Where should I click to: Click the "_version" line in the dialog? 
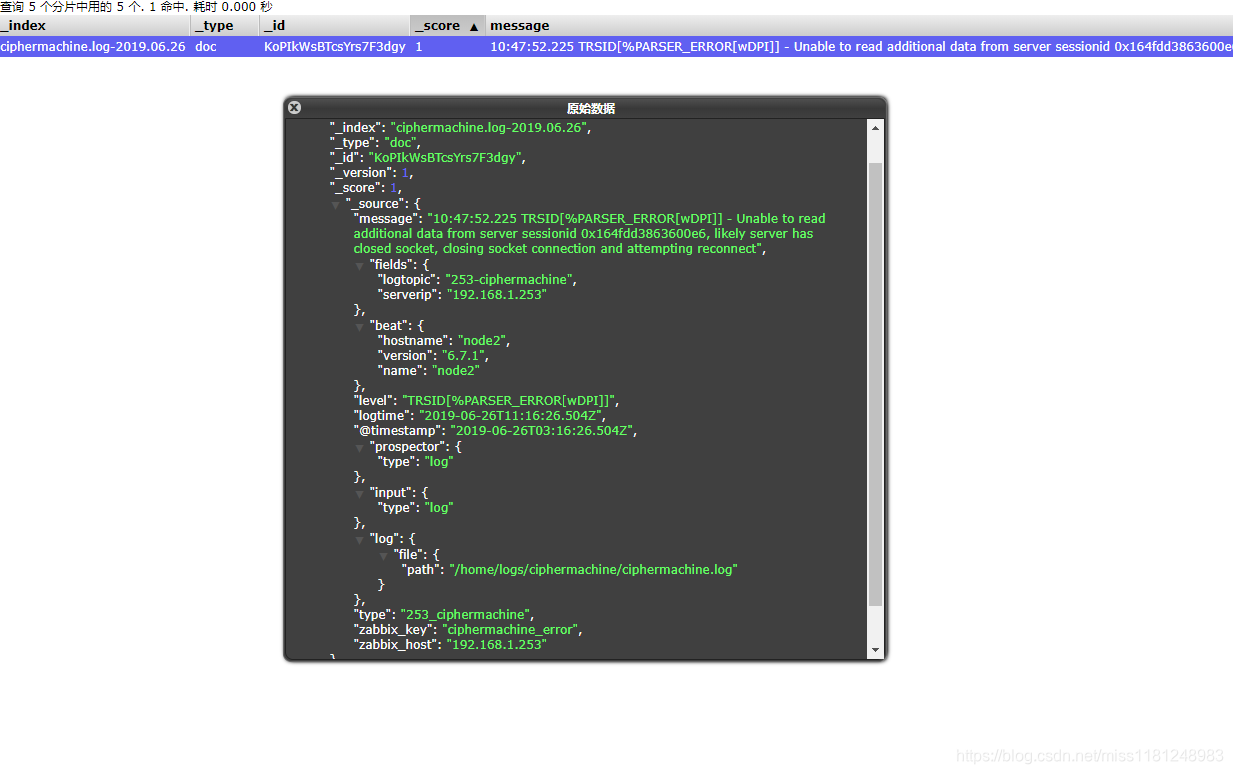pyautogui.click(x=370, y=172)
